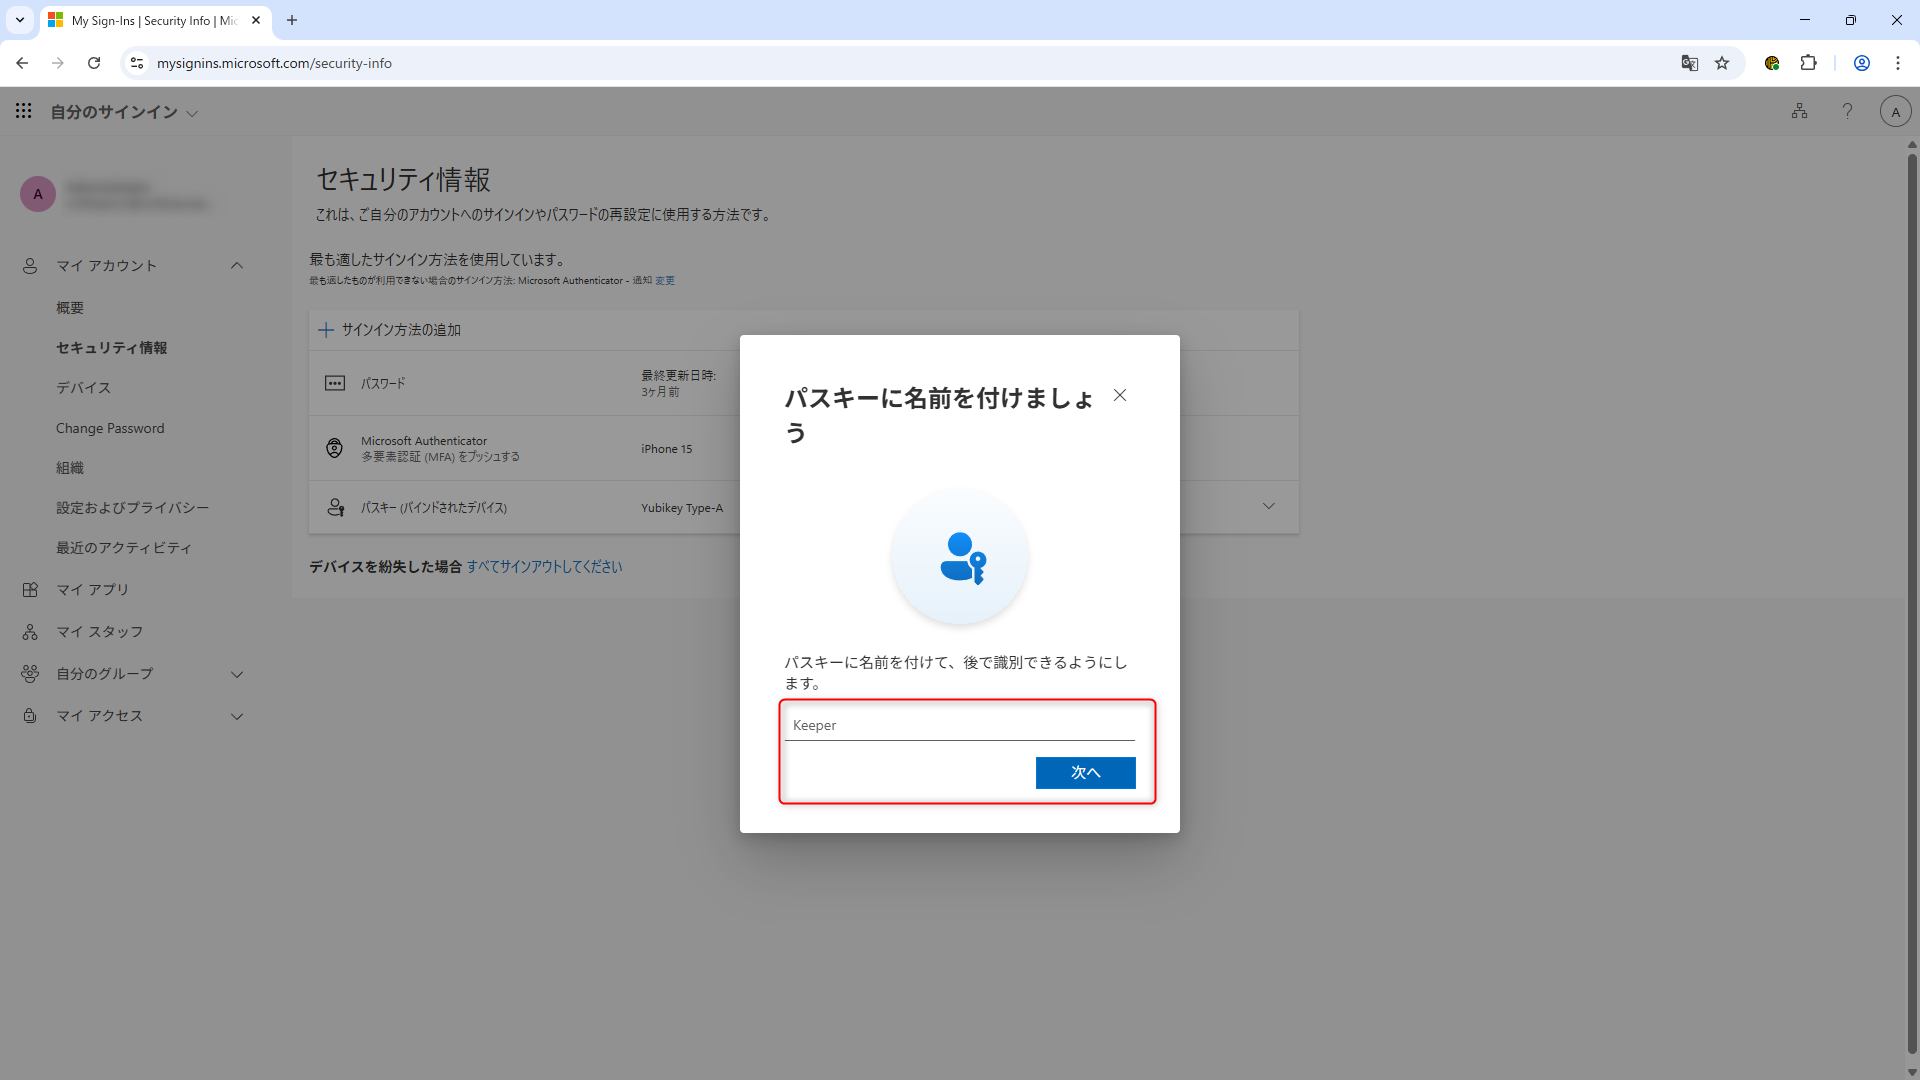The image size is (1920, 1080).
Task: Open the app launcher waffle icon
Action: pos(24,111)
